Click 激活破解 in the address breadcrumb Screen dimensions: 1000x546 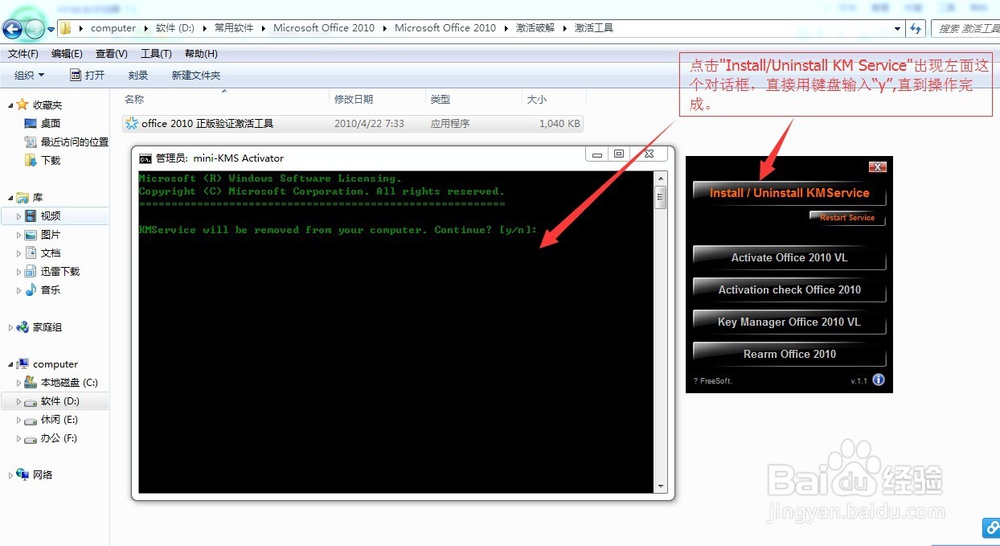point(535,28)
